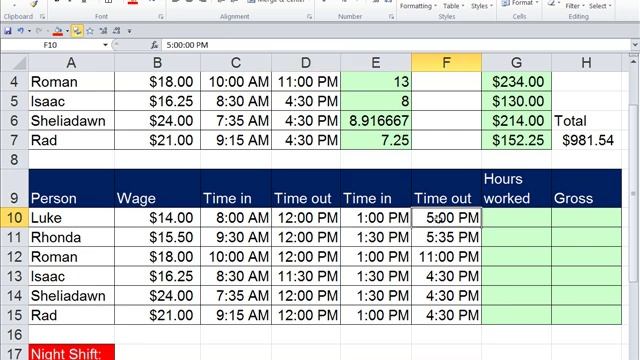
Task: Open the Undo history dropdown arrow
Action: pos(29,31)
